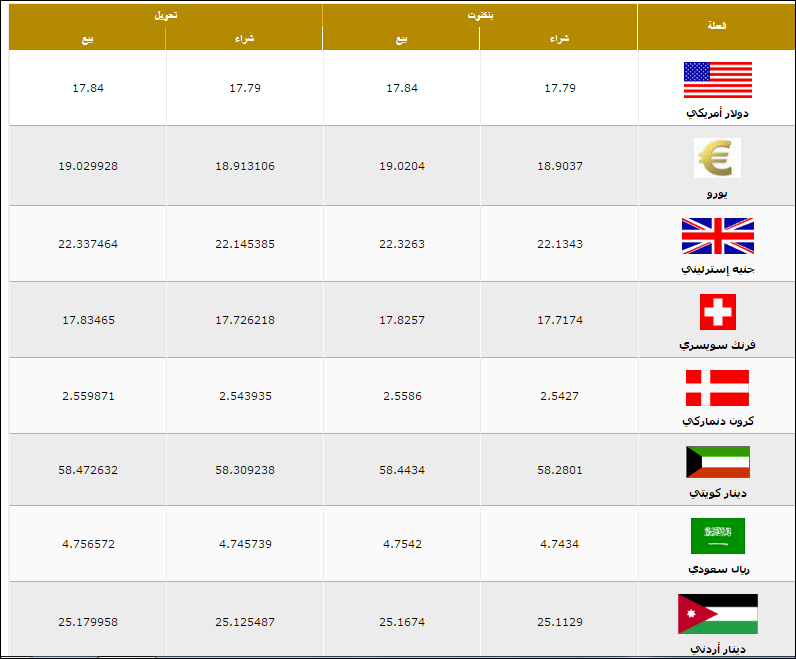796x659 pixels.
Task: Click the تحويل transfer group header
Action: pyautogui.click(x=165, y=15)
